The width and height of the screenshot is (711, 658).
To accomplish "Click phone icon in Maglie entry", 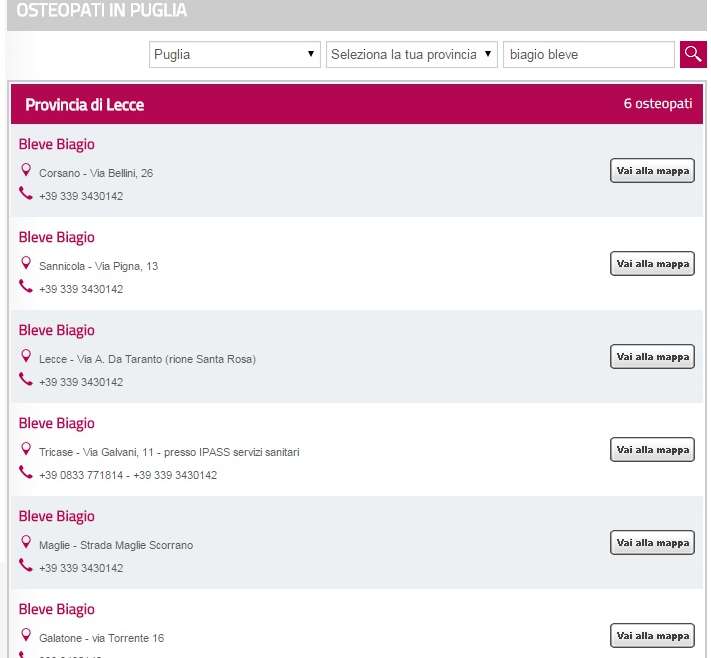I will point(26,565).
